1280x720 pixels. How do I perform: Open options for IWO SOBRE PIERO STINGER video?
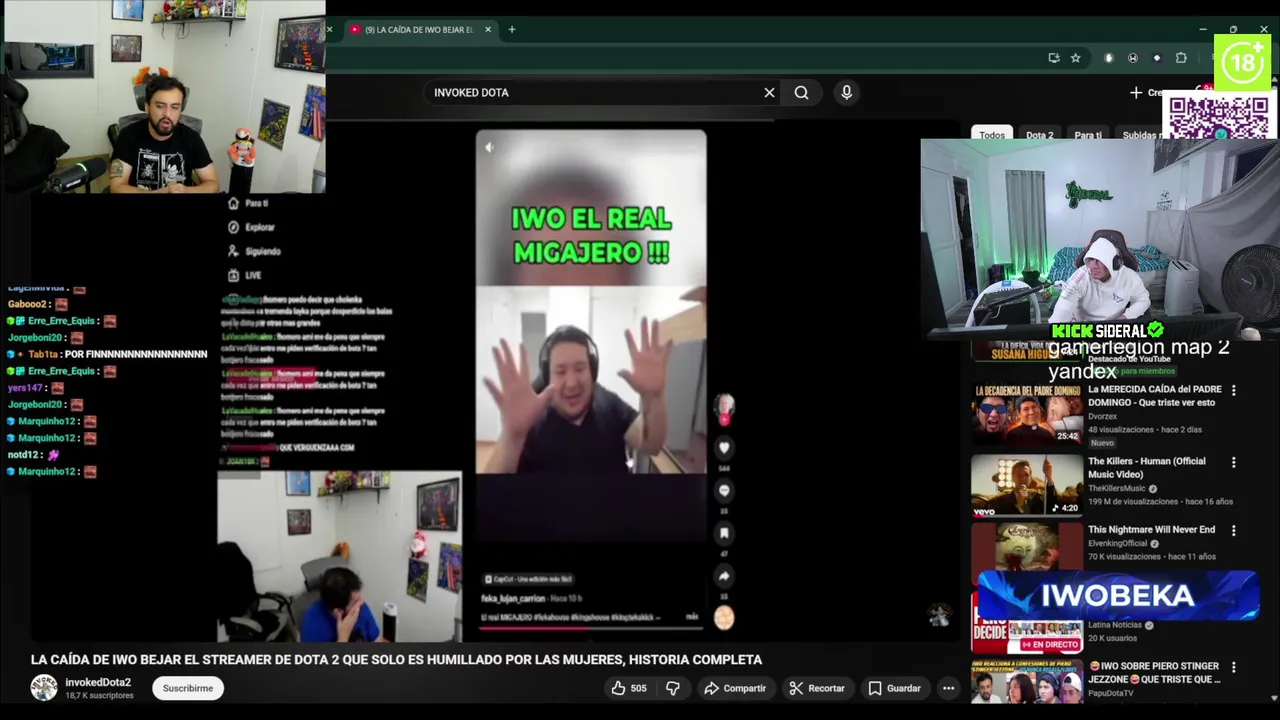click(1233, 667)
